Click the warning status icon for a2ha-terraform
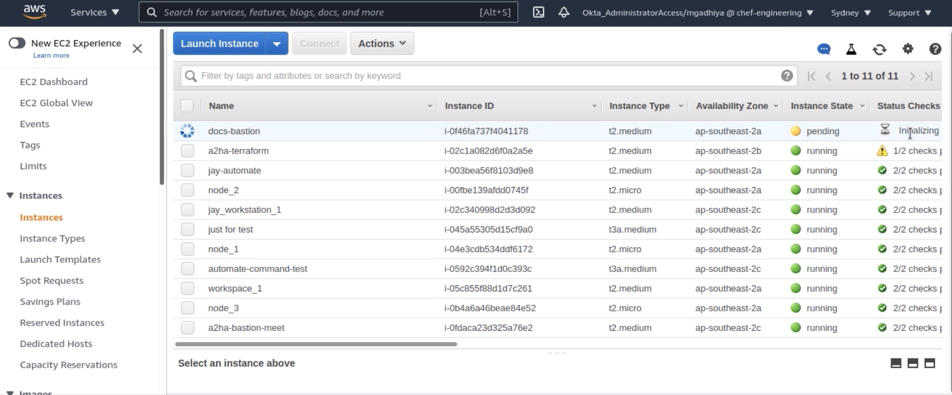 point(882,150)
